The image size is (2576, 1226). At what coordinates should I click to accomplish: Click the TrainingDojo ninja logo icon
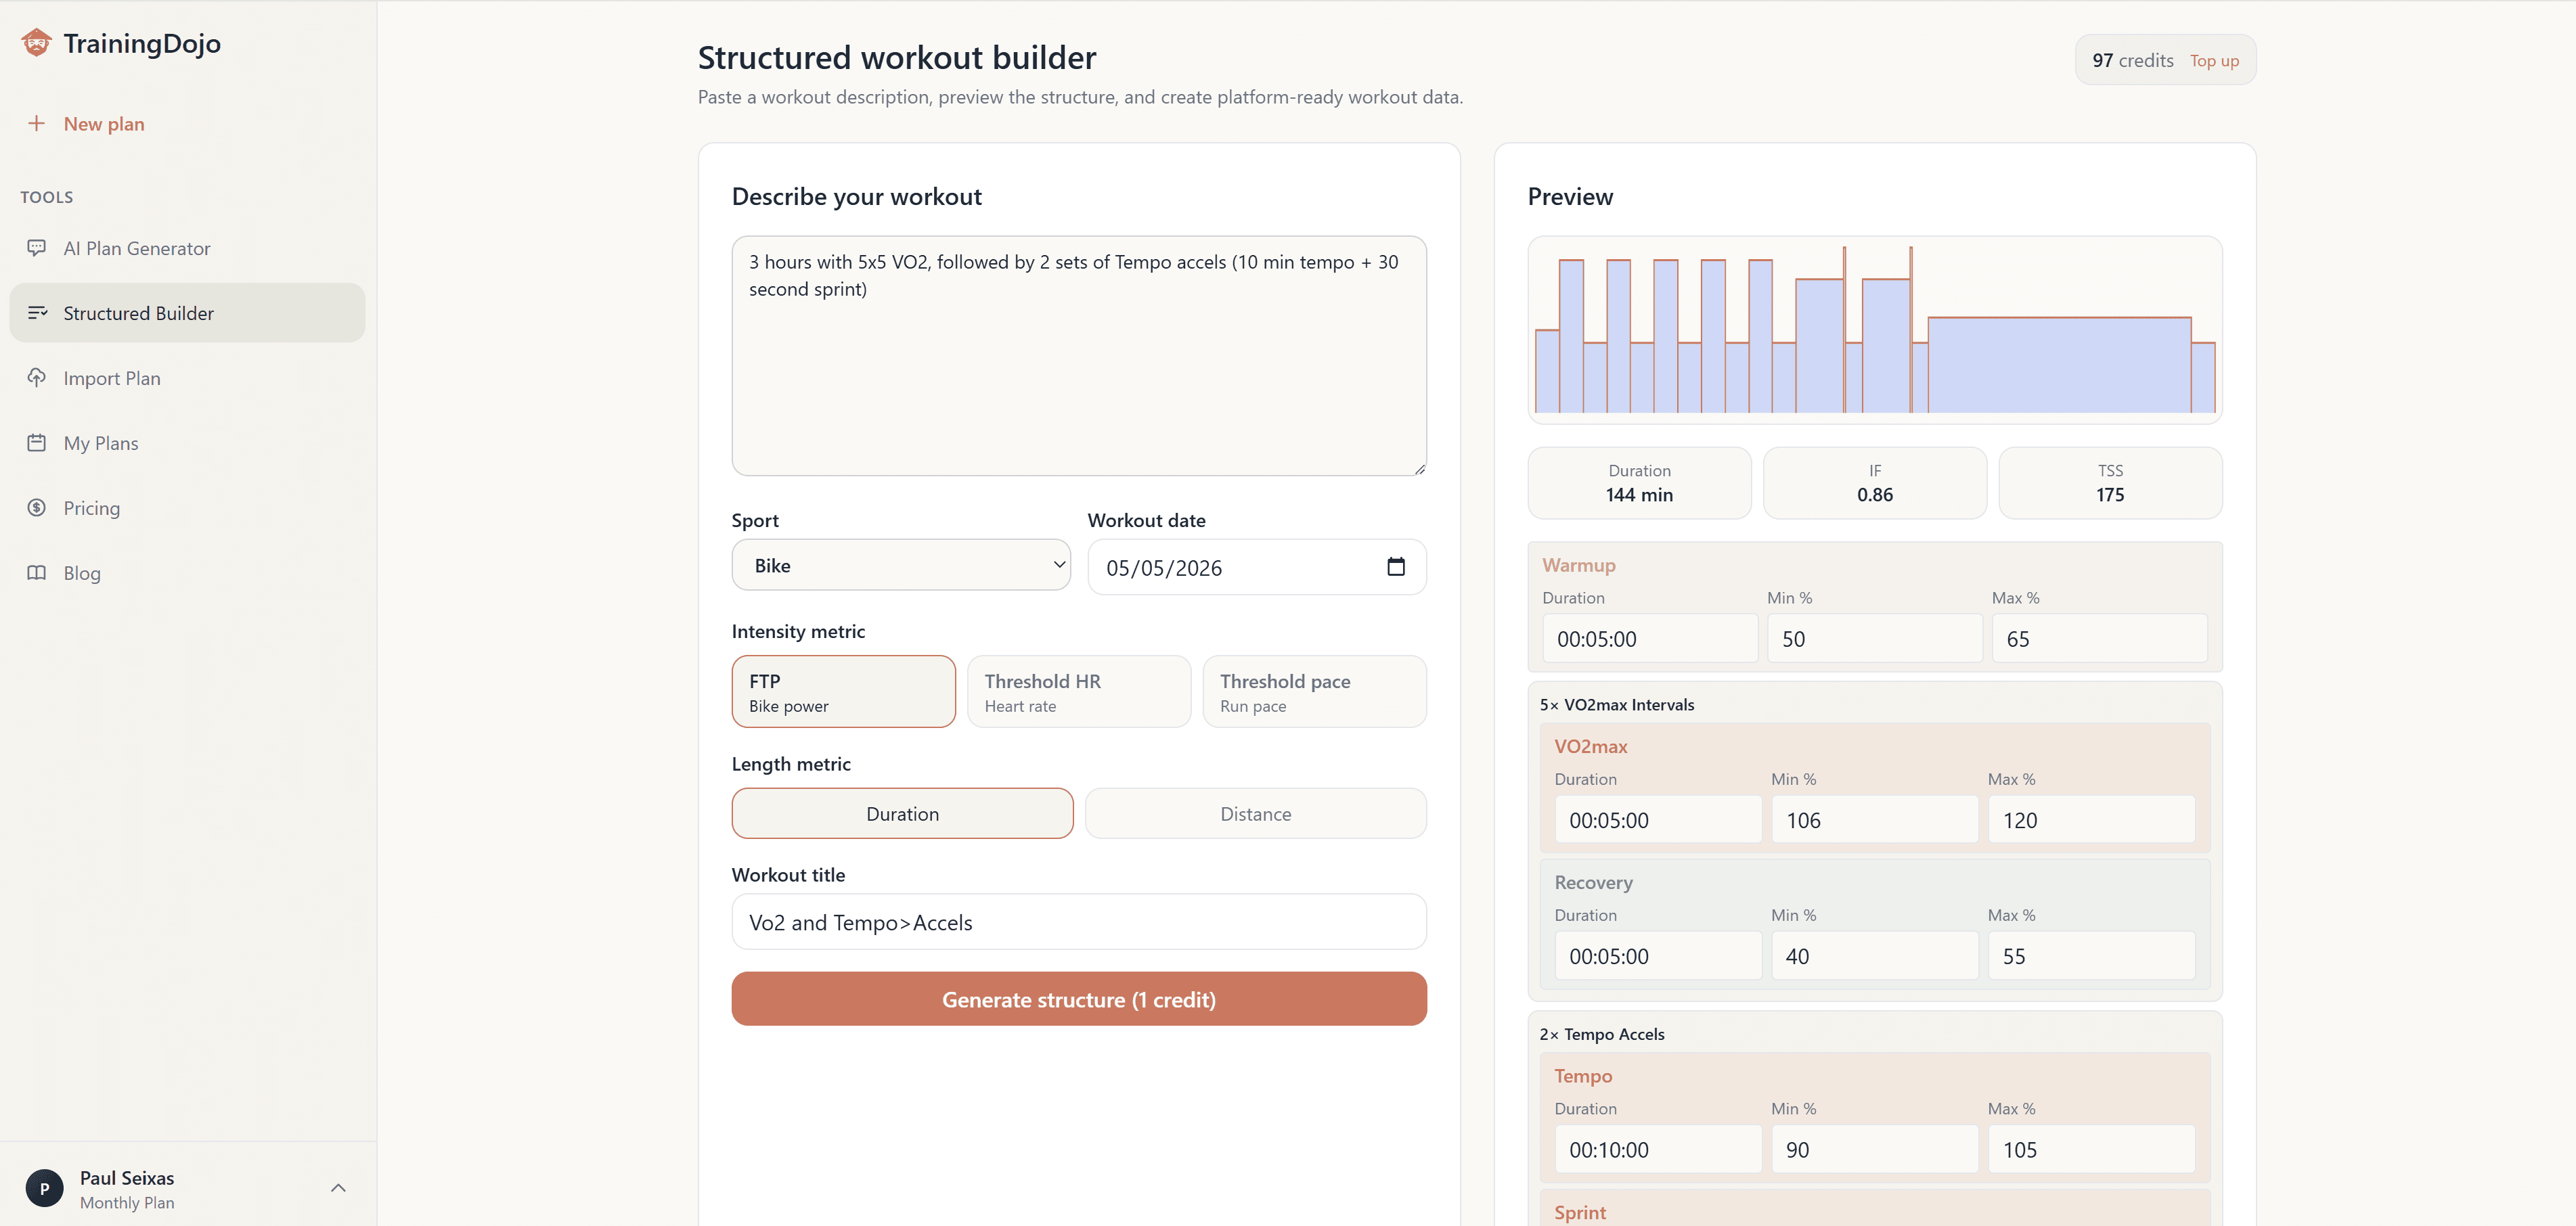coord(37,43)
